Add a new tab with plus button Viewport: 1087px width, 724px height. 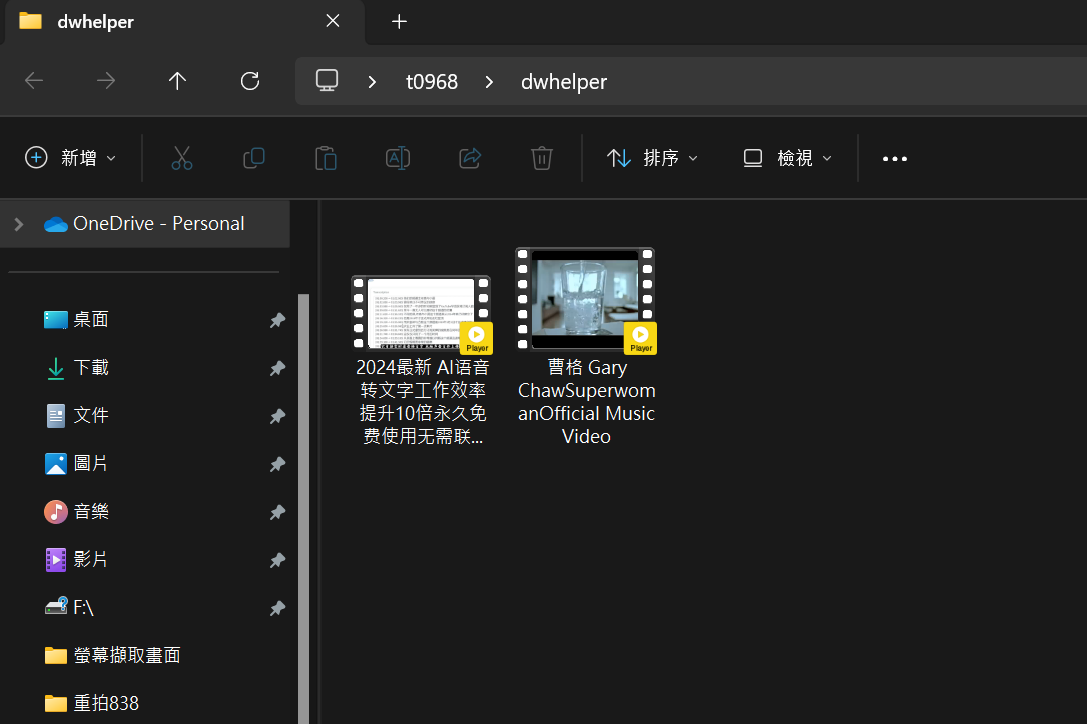tap(399, 21)
